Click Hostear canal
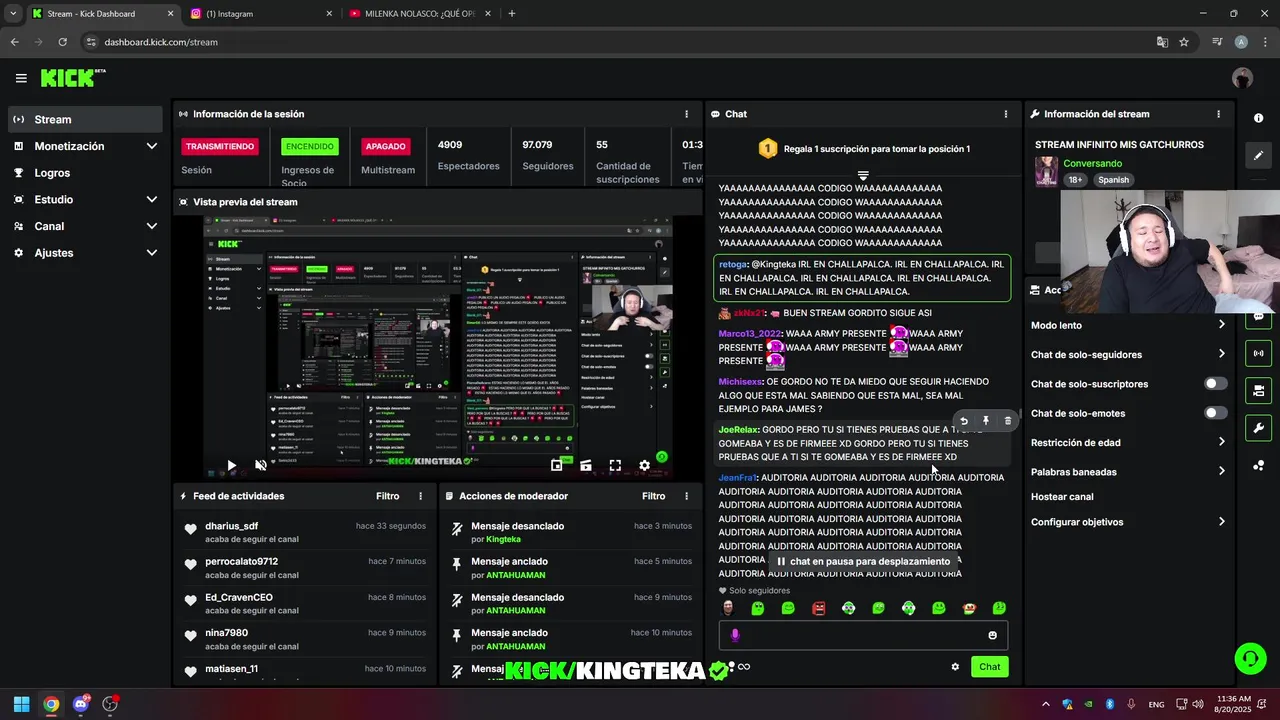 [x=1062, y=497]
